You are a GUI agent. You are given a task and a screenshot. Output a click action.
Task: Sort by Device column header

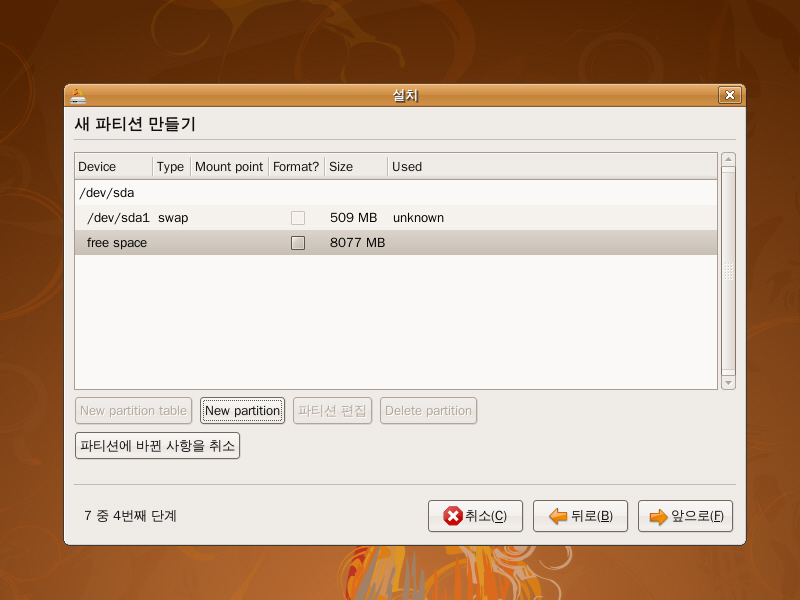[x=114, y=167]
